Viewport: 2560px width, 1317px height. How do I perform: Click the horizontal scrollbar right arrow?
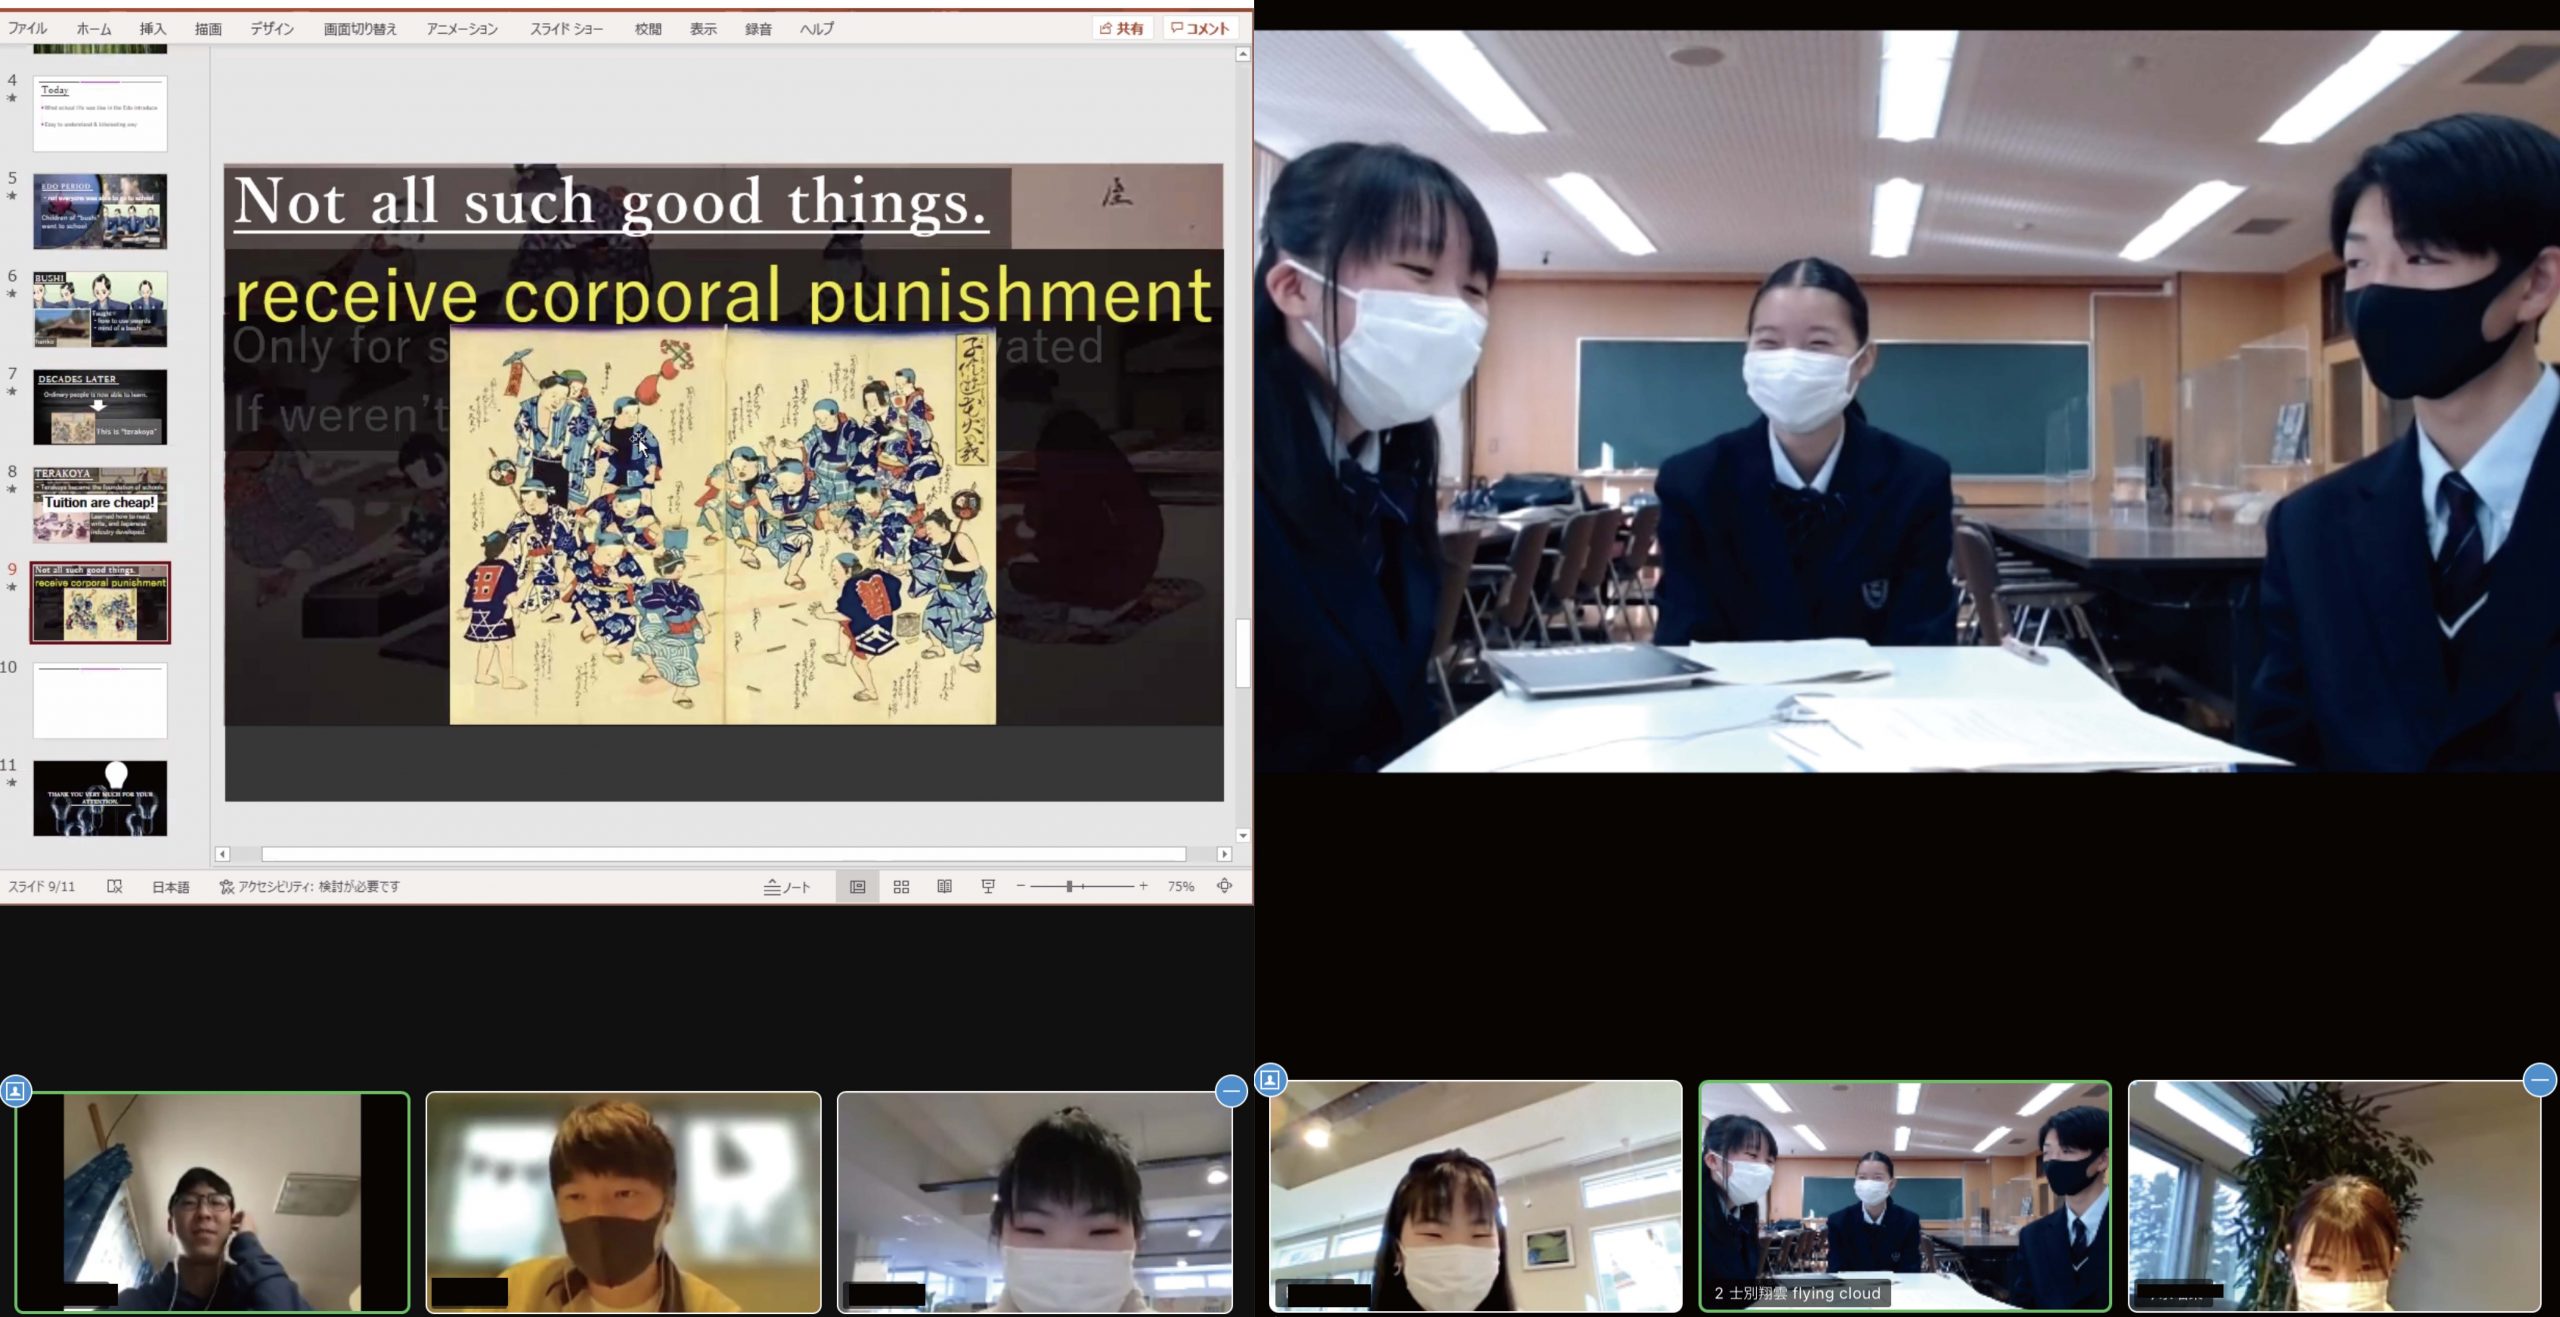[1224, 854]
